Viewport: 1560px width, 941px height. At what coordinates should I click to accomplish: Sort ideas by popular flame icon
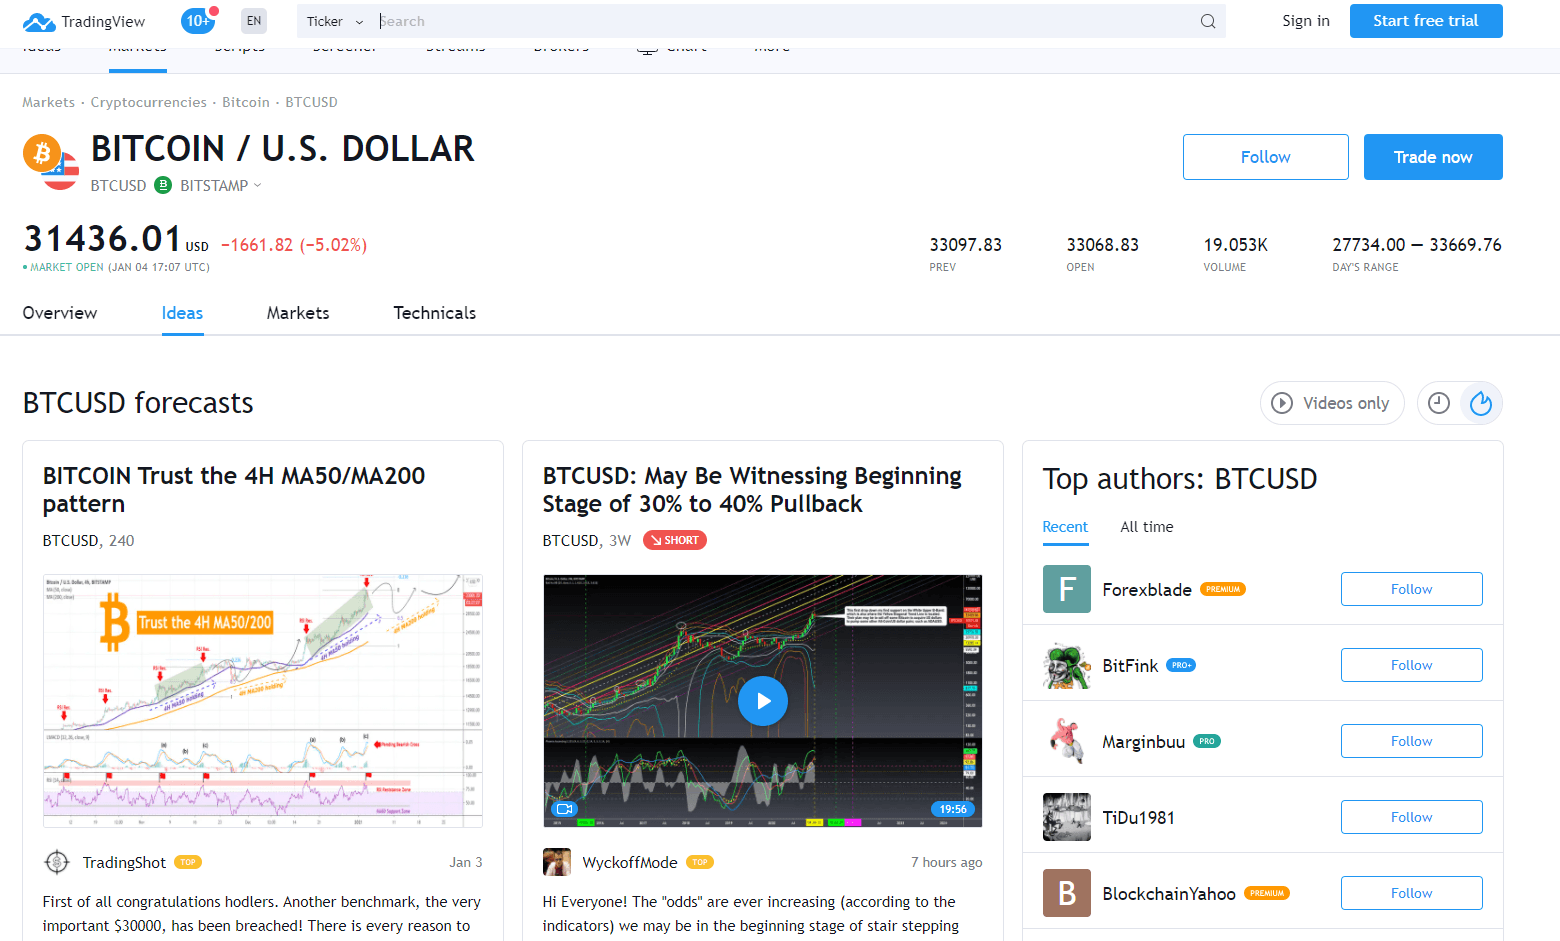pyautogui.click(x=1481, y=403)
